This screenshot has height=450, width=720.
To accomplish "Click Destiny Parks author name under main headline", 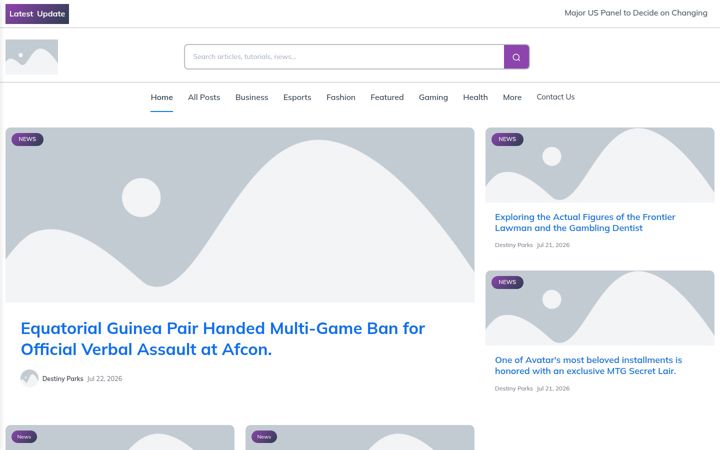I will point(62,379).
